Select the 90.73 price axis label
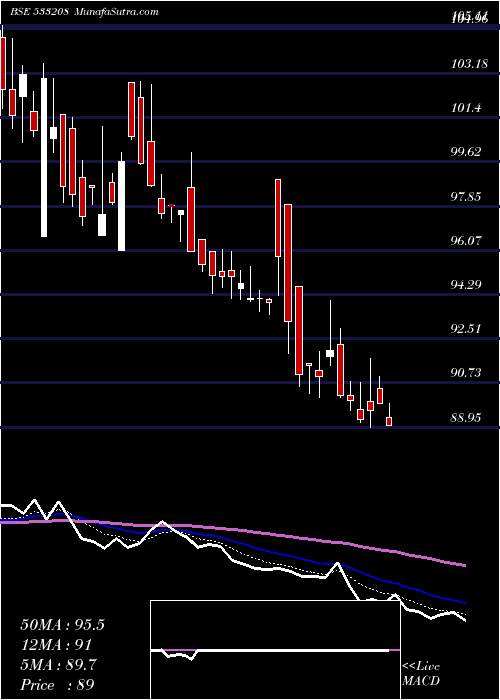The height and width of the screenshot is (700, 500). [467, 372]
